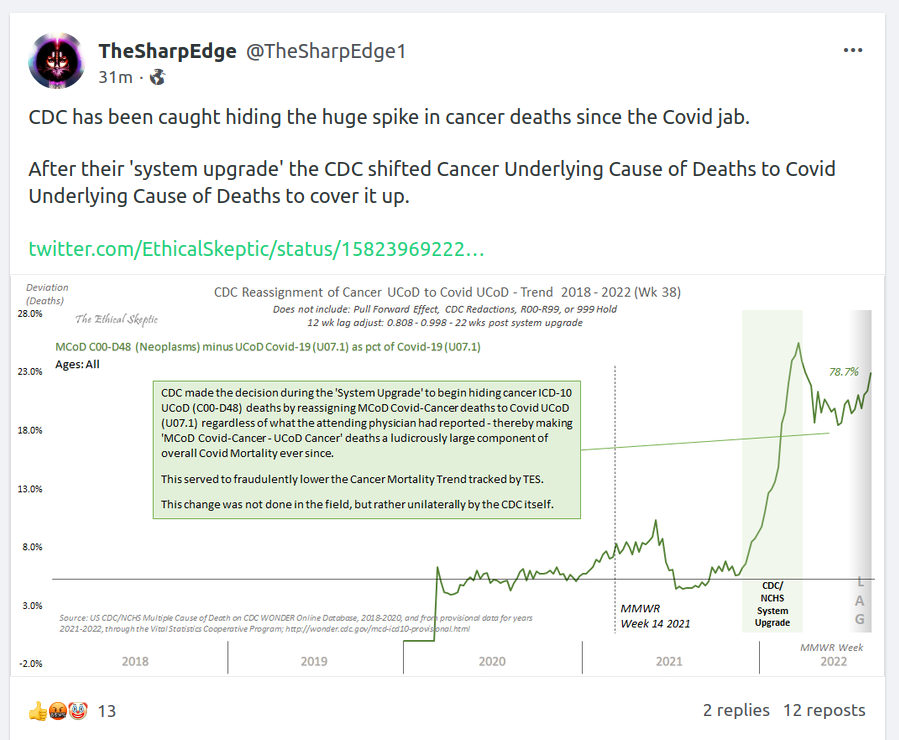Open the 31m post timestamp

[x=116, y=76]
